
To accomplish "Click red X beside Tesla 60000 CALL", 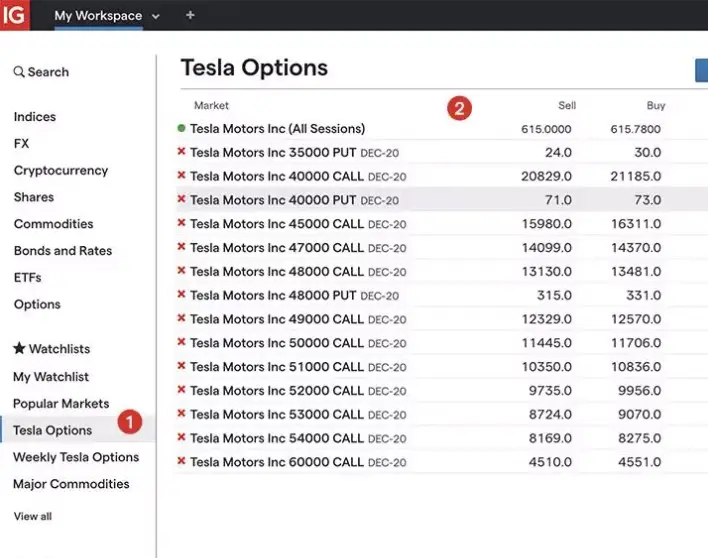I will pyautogui.click(x=181, y=462).
